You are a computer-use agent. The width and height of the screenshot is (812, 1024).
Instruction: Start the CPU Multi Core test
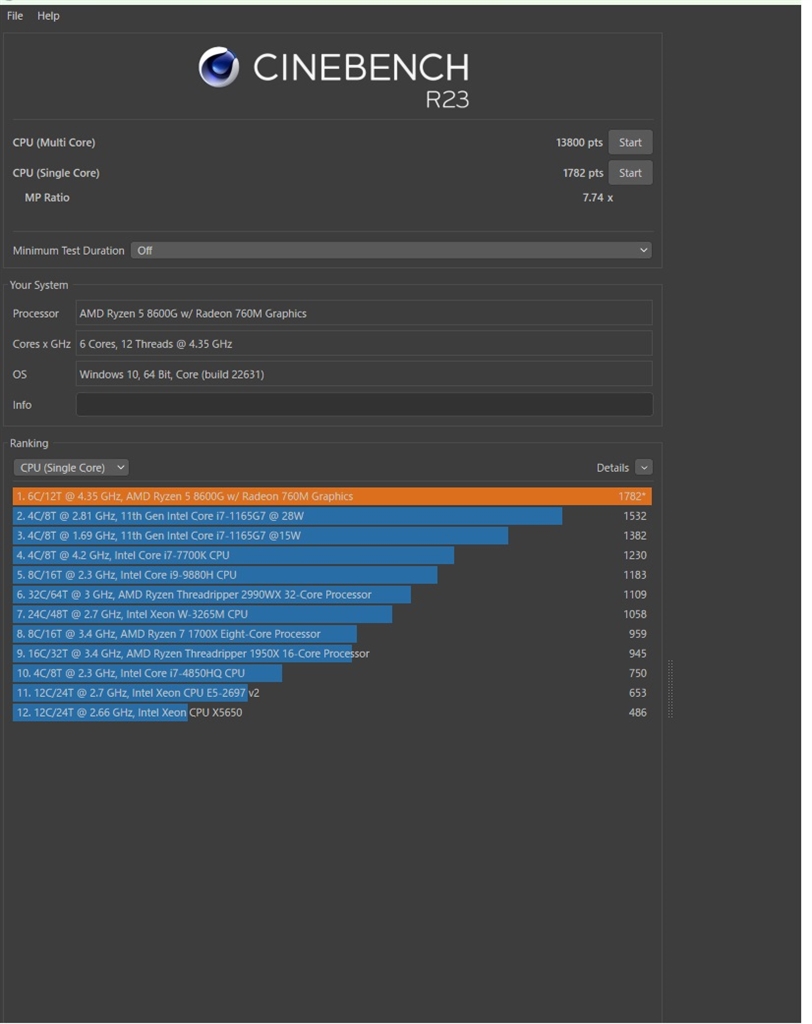coord(630,143)
